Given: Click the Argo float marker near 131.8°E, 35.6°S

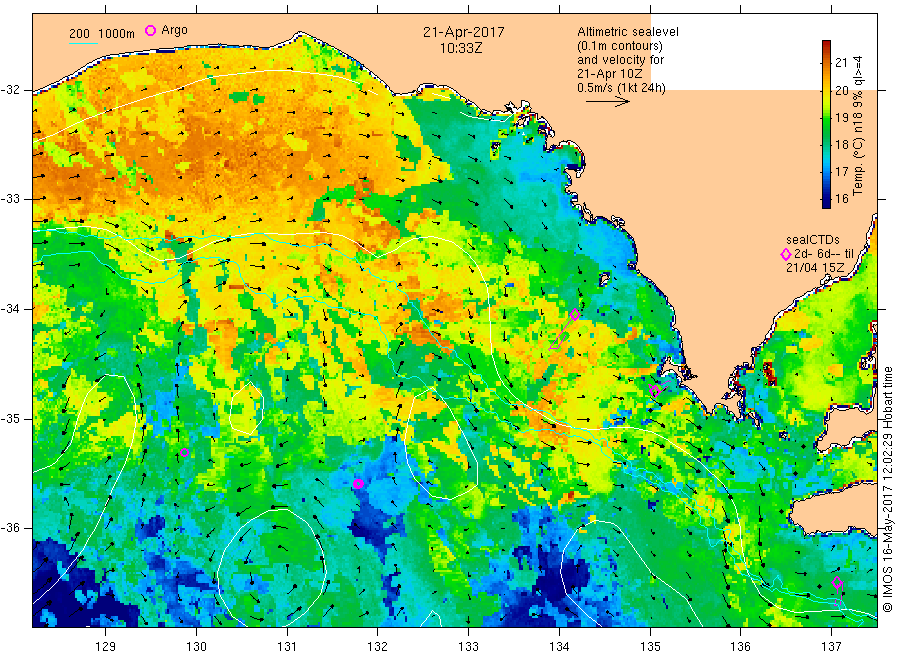Looking at the screenshot, I should tap(358, 484).
